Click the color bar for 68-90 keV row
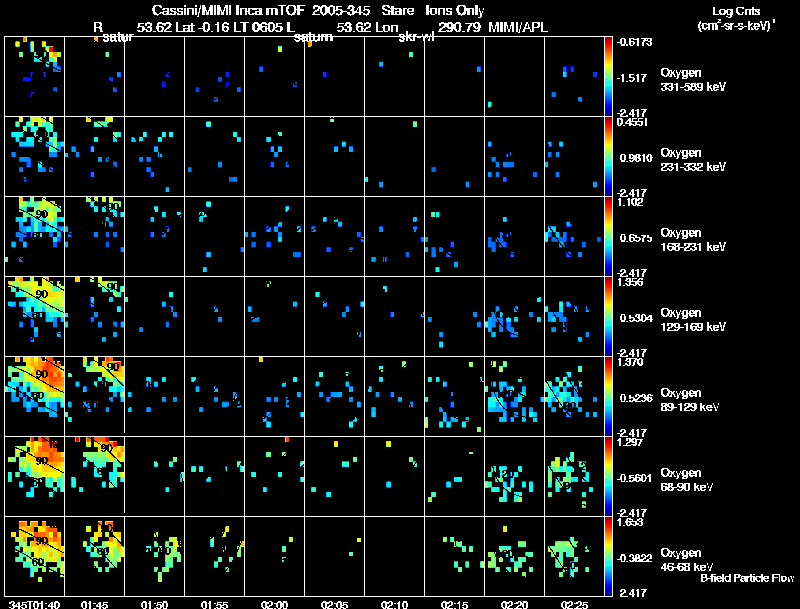 pyautogui.click(x=608, y=476)
